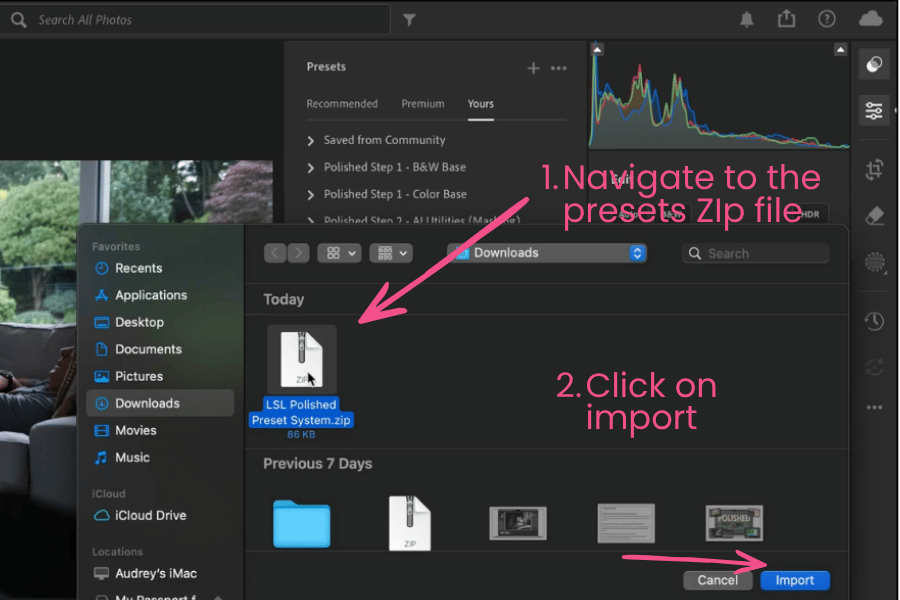The height and width of the screenshot is (600, 900).
Task: Select the blue folder in Previous 7 Days
Action: (301, 524)
